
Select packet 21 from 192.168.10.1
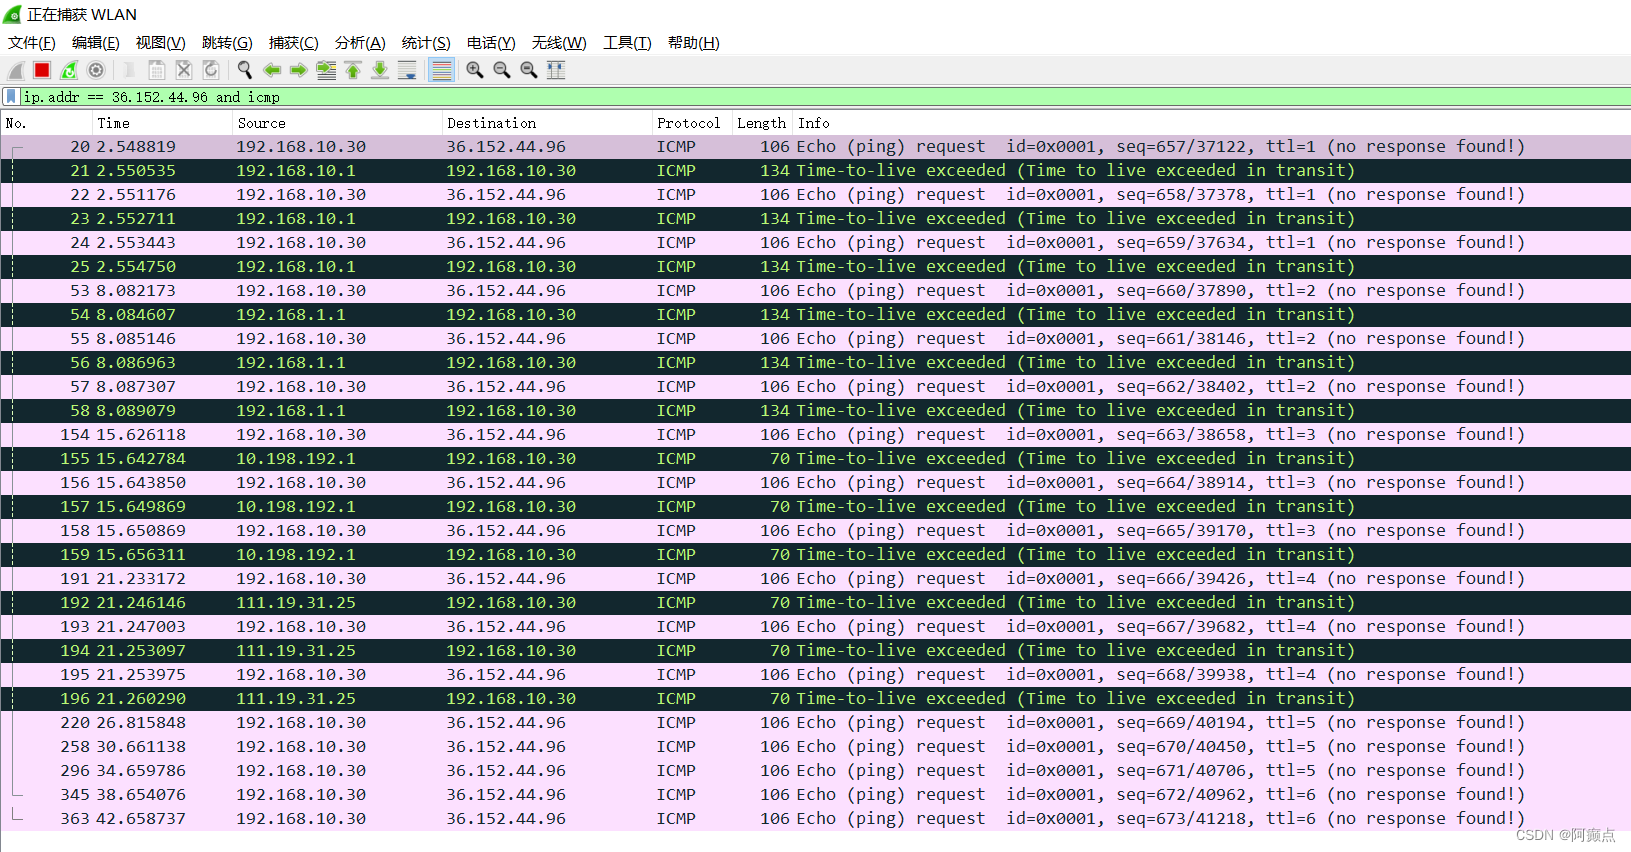click(x=815, y=171)
